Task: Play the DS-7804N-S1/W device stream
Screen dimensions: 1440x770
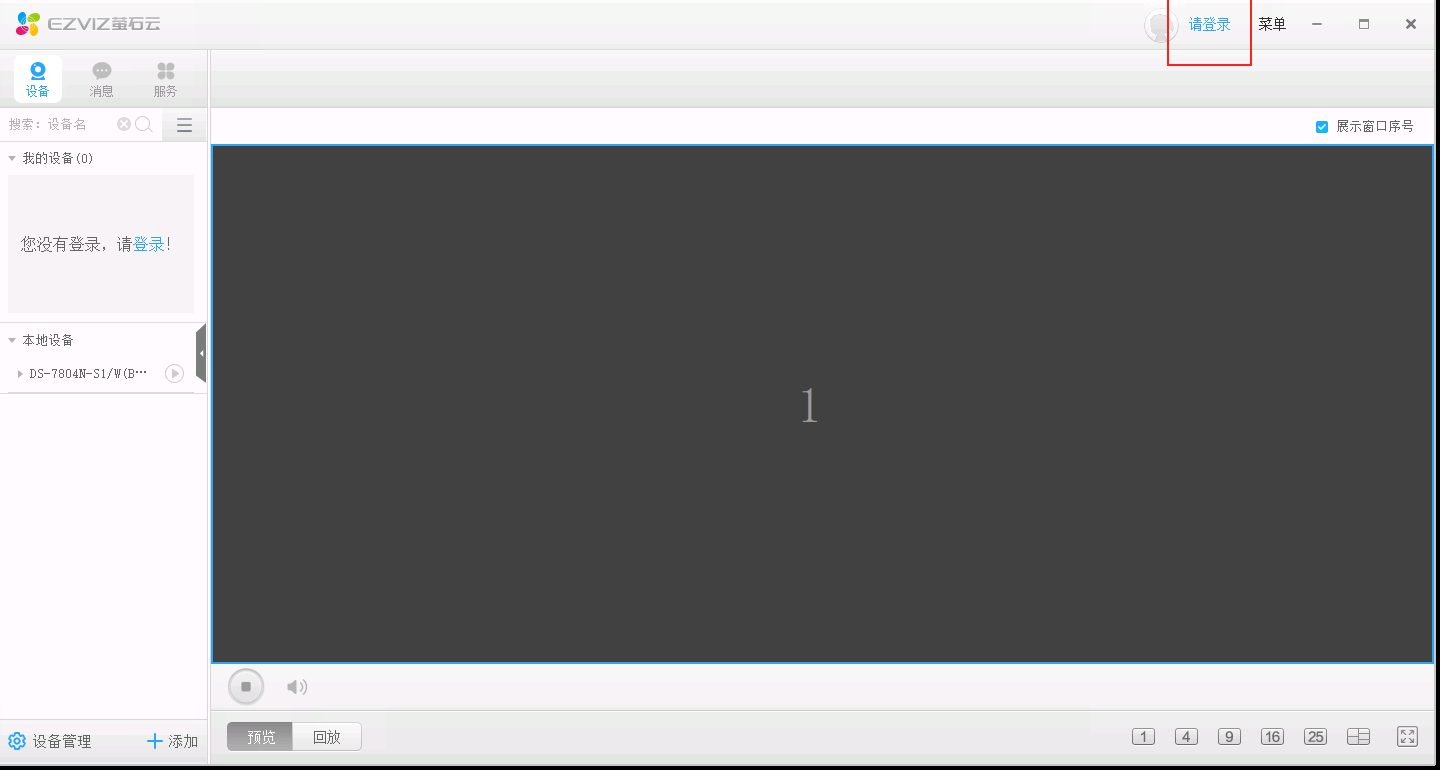Action: pos(174,373)
